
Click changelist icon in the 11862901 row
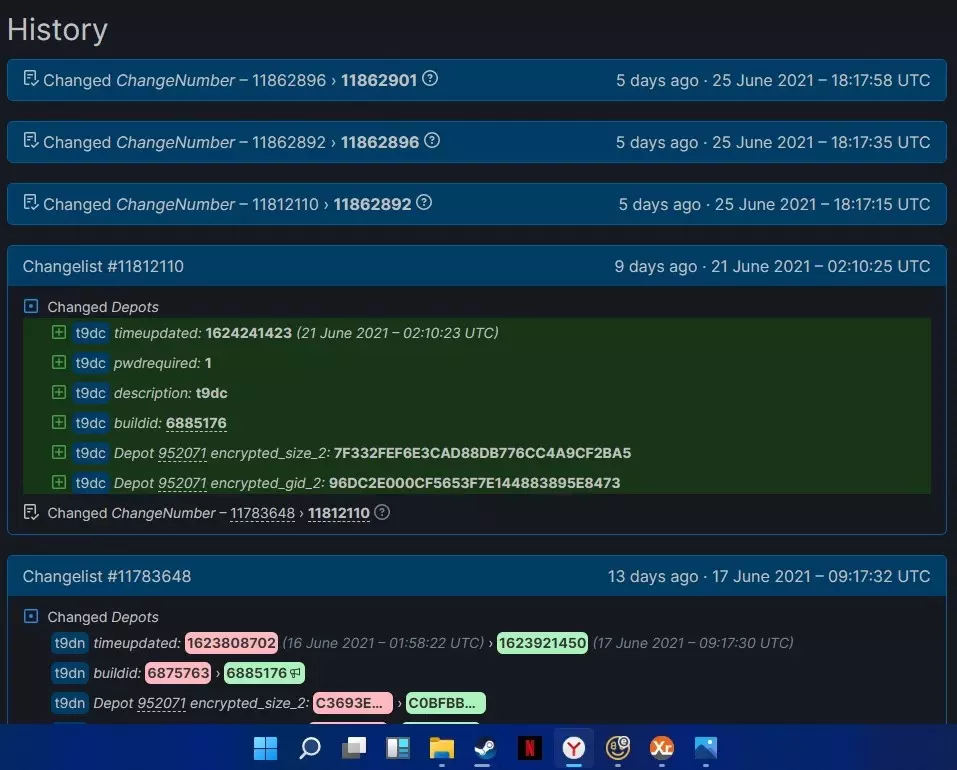pyautogui.click(x=31, y=79)
